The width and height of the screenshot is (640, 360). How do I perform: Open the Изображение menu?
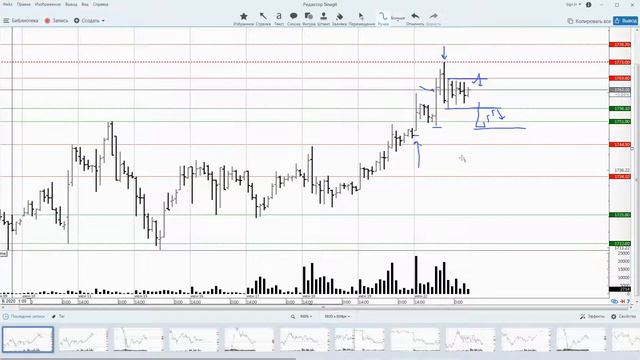coord(48,4)
